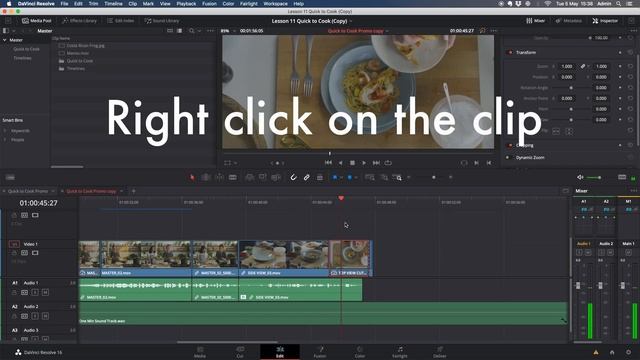The height and width of the screenshot is (360, 640).
Task: Click the Insert Clip icon
Action: (x=249, y=177)
